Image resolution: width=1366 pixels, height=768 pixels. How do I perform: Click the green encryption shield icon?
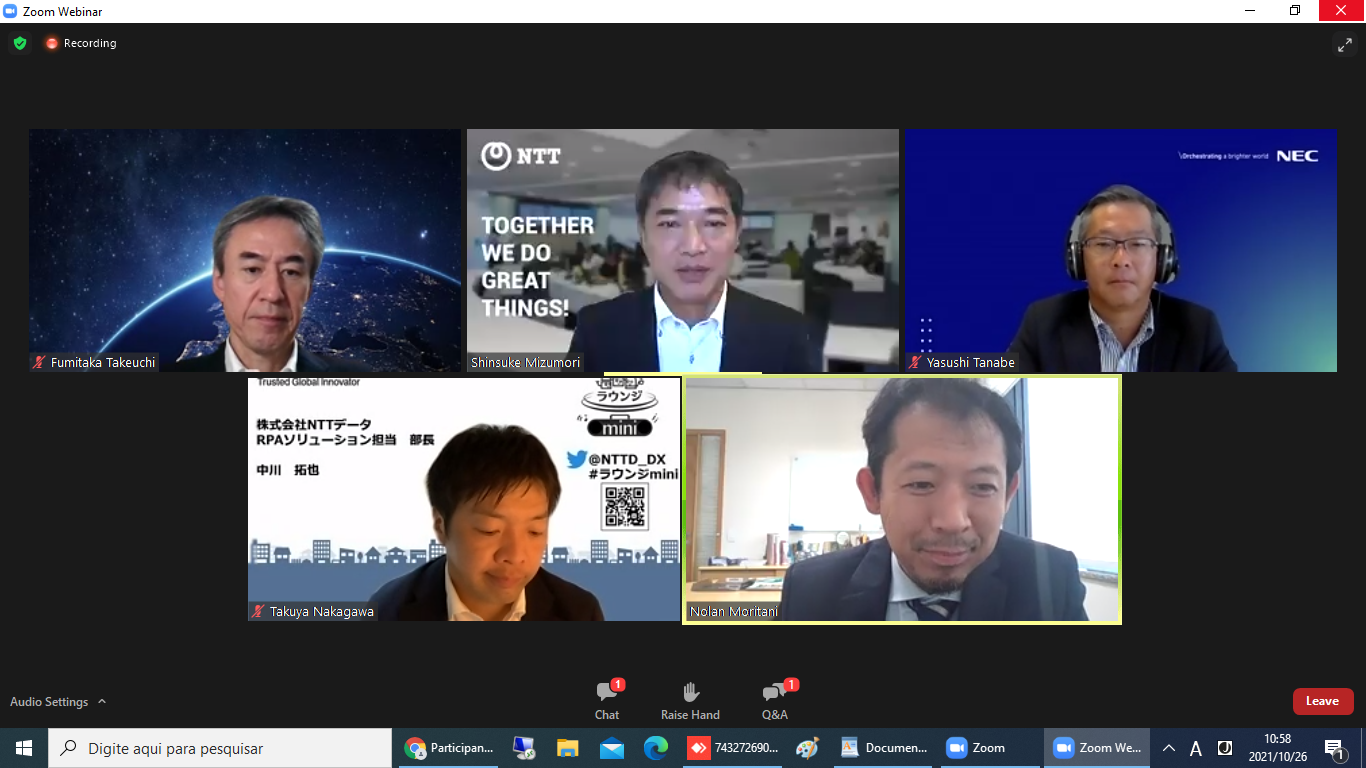click(20, 43)
